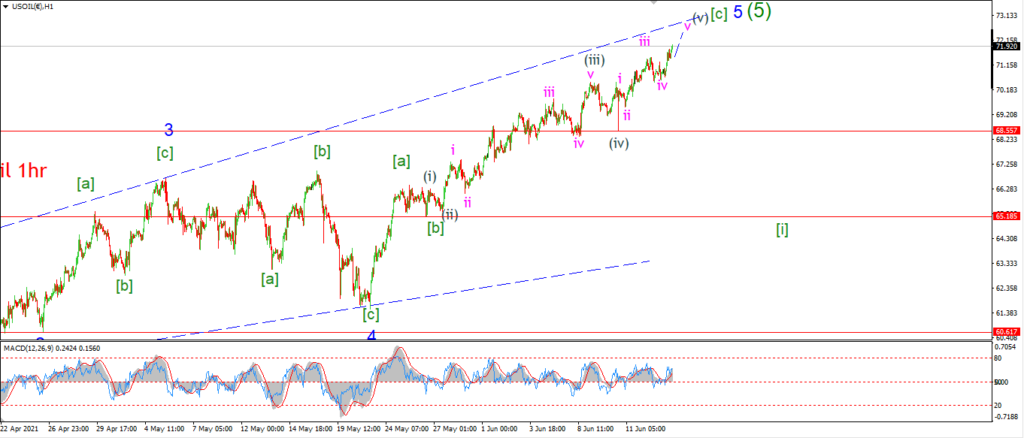Select the green [i] label on right
The image size is (1024, 438).
point(782,230)
